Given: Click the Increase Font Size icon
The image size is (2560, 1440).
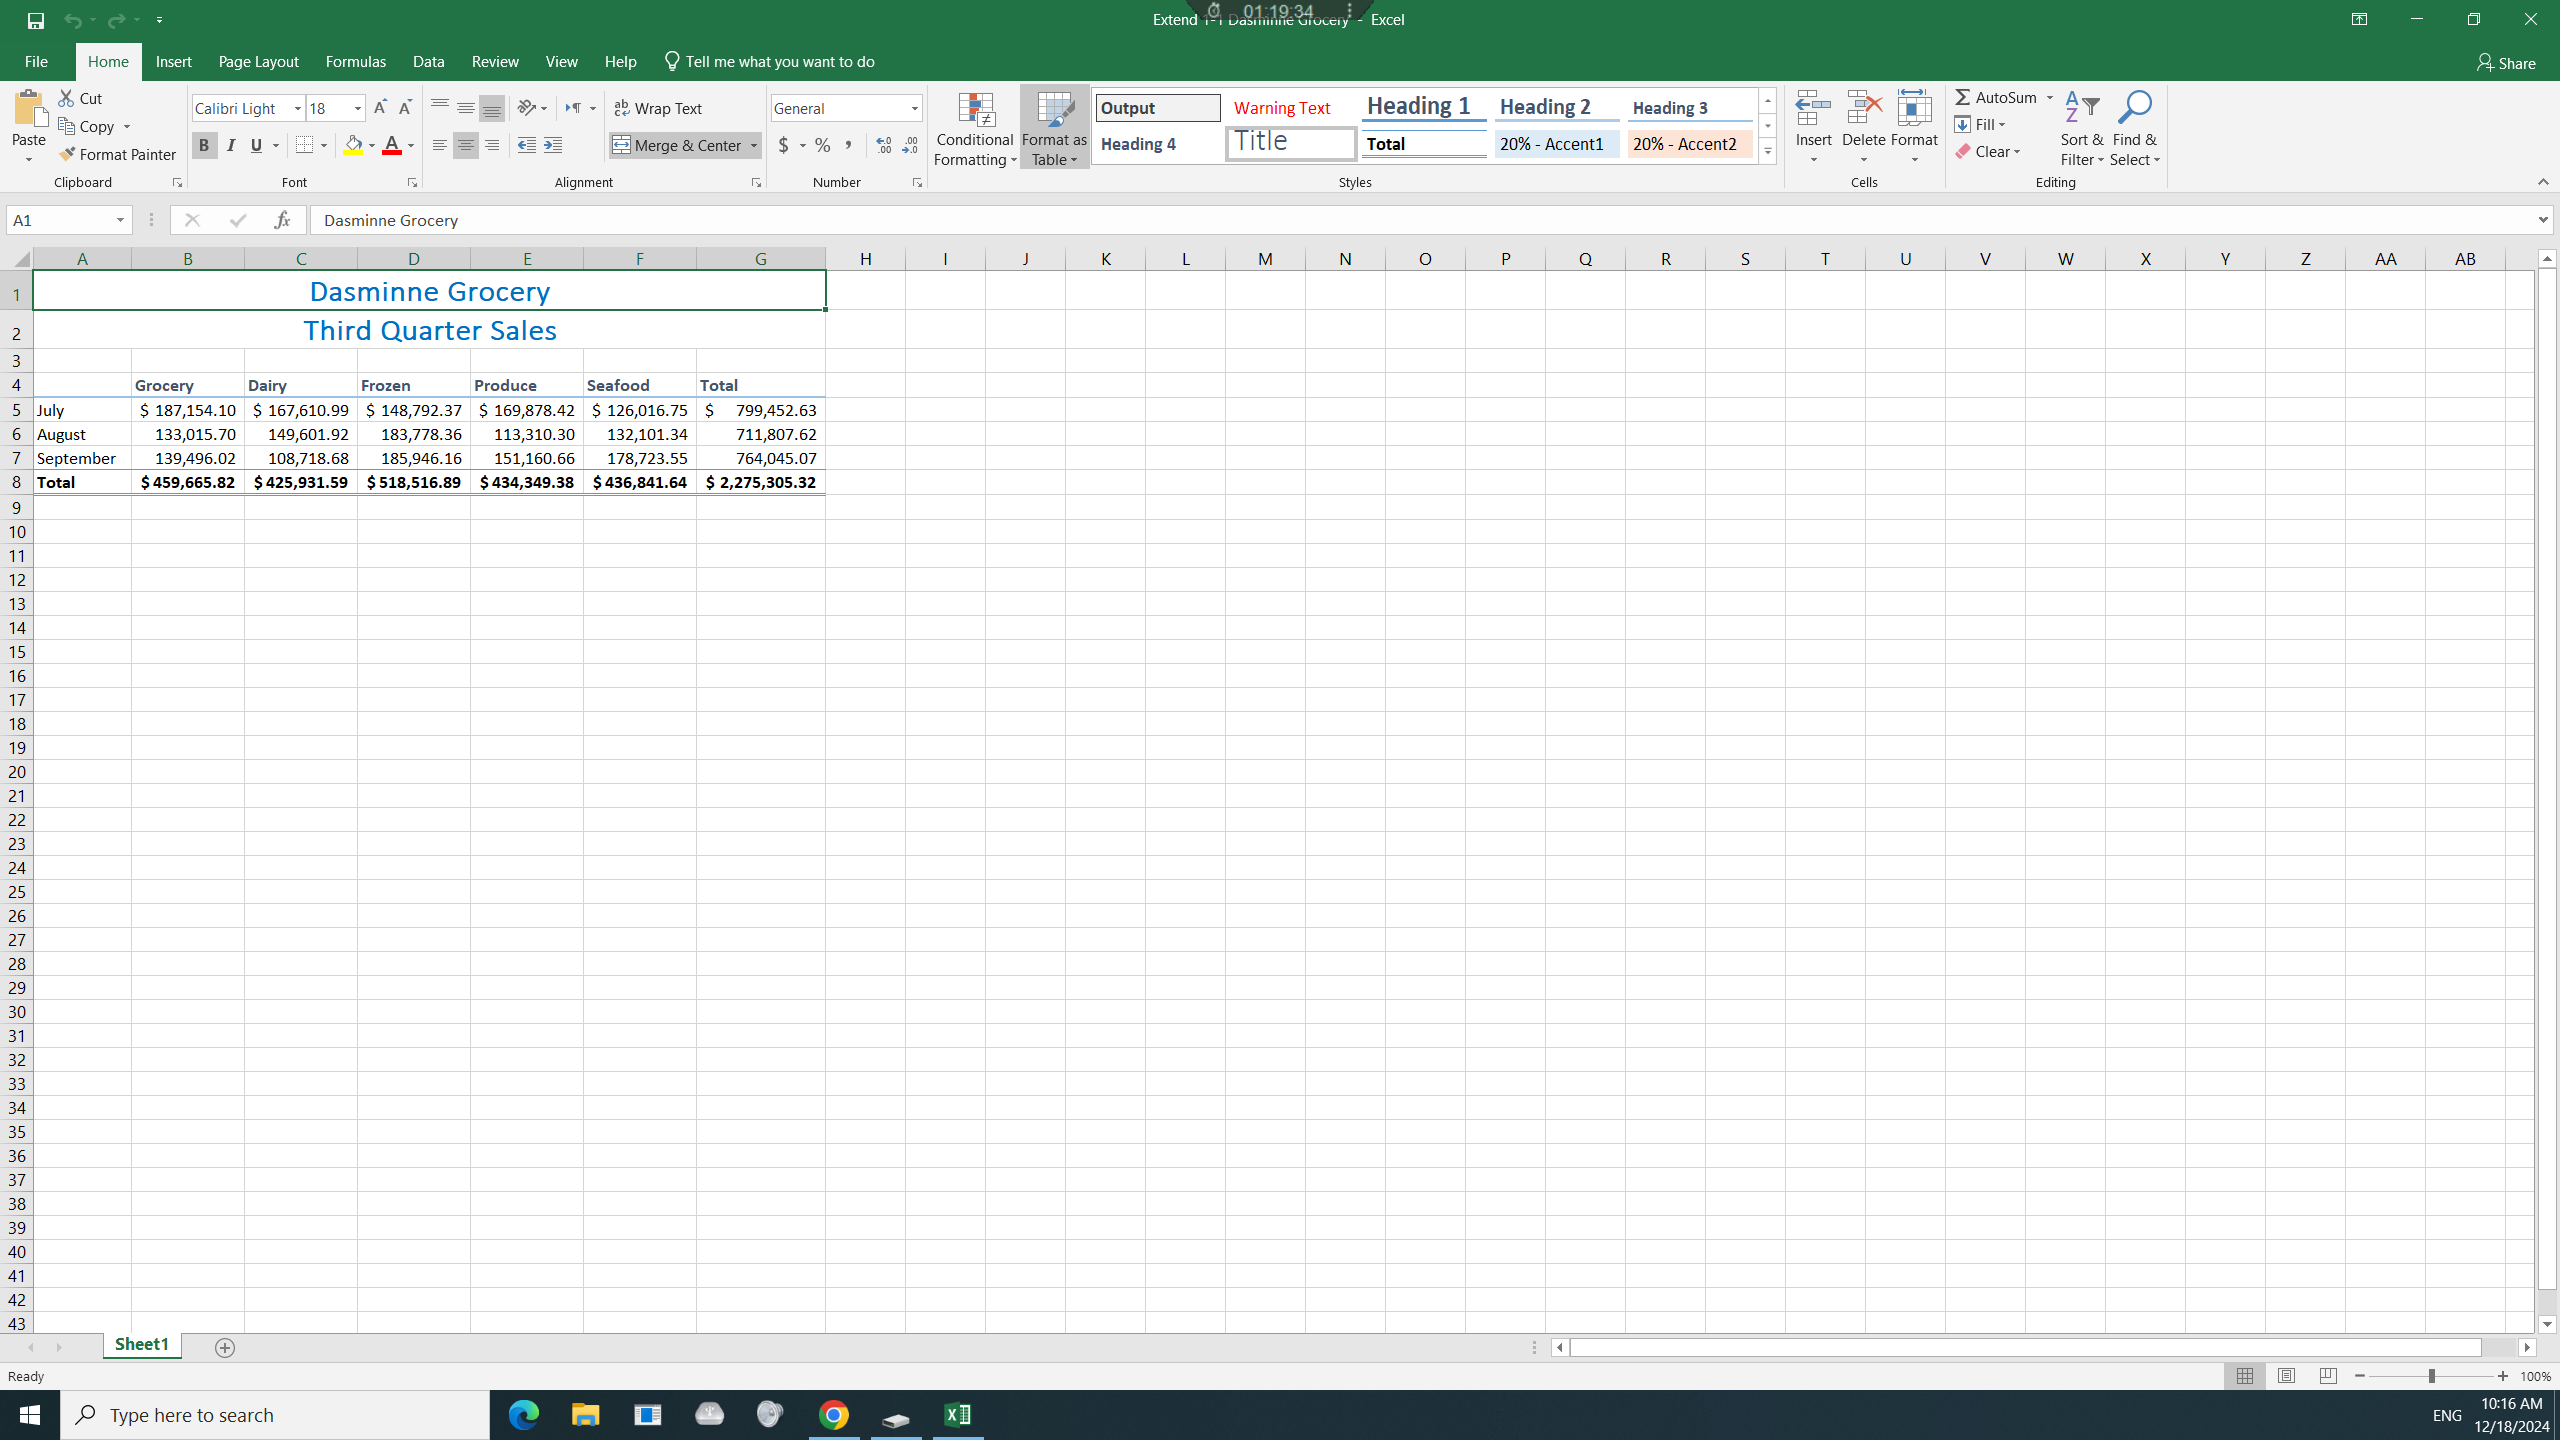Looking at the screenshot, I should pos(380,108).
